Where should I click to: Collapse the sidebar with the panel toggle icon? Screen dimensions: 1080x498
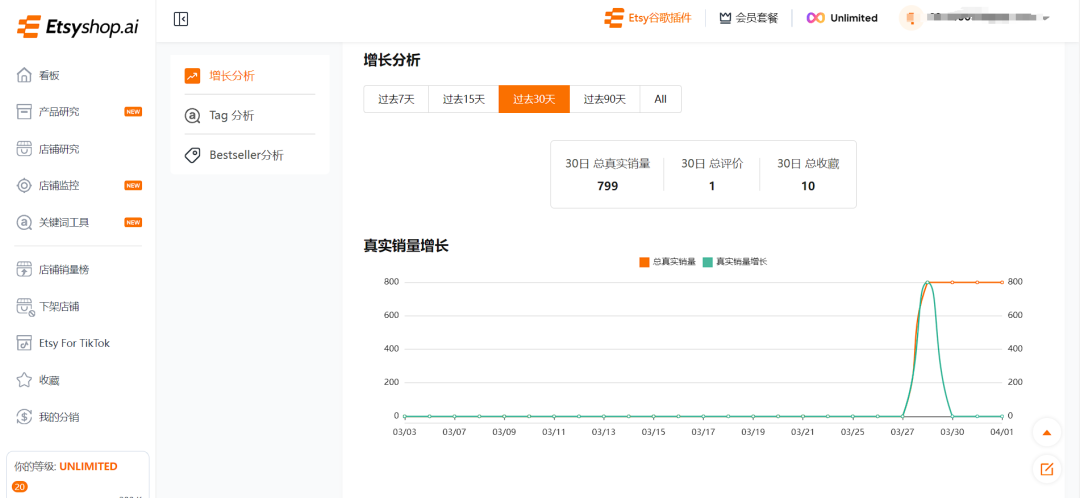click(181, 19)
